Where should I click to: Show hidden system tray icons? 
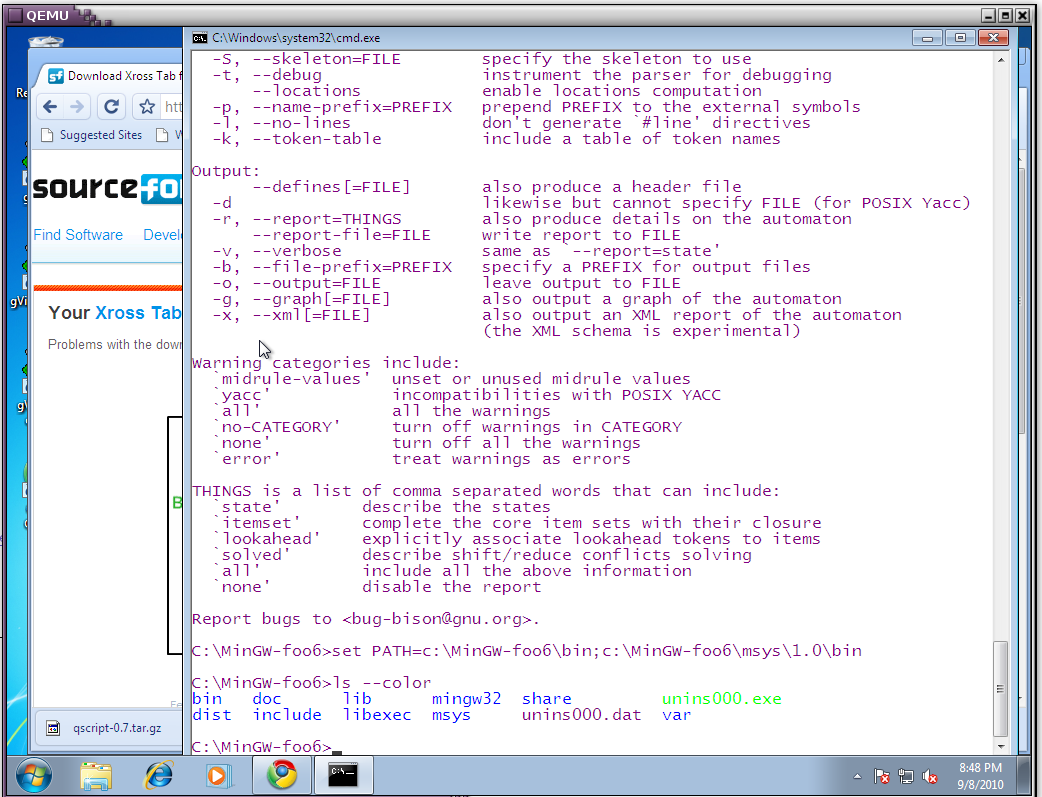coord(858,776)
